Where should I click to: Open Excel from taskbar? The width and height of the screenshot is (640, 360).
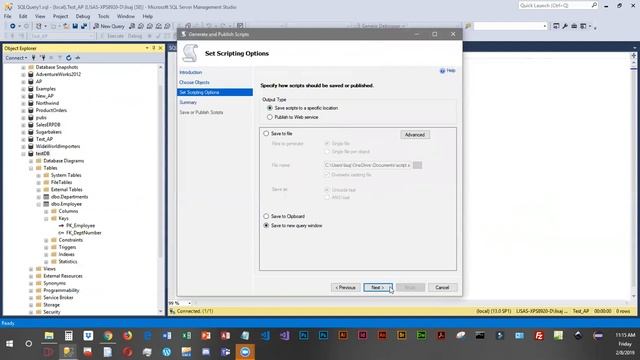click(187, 336)
